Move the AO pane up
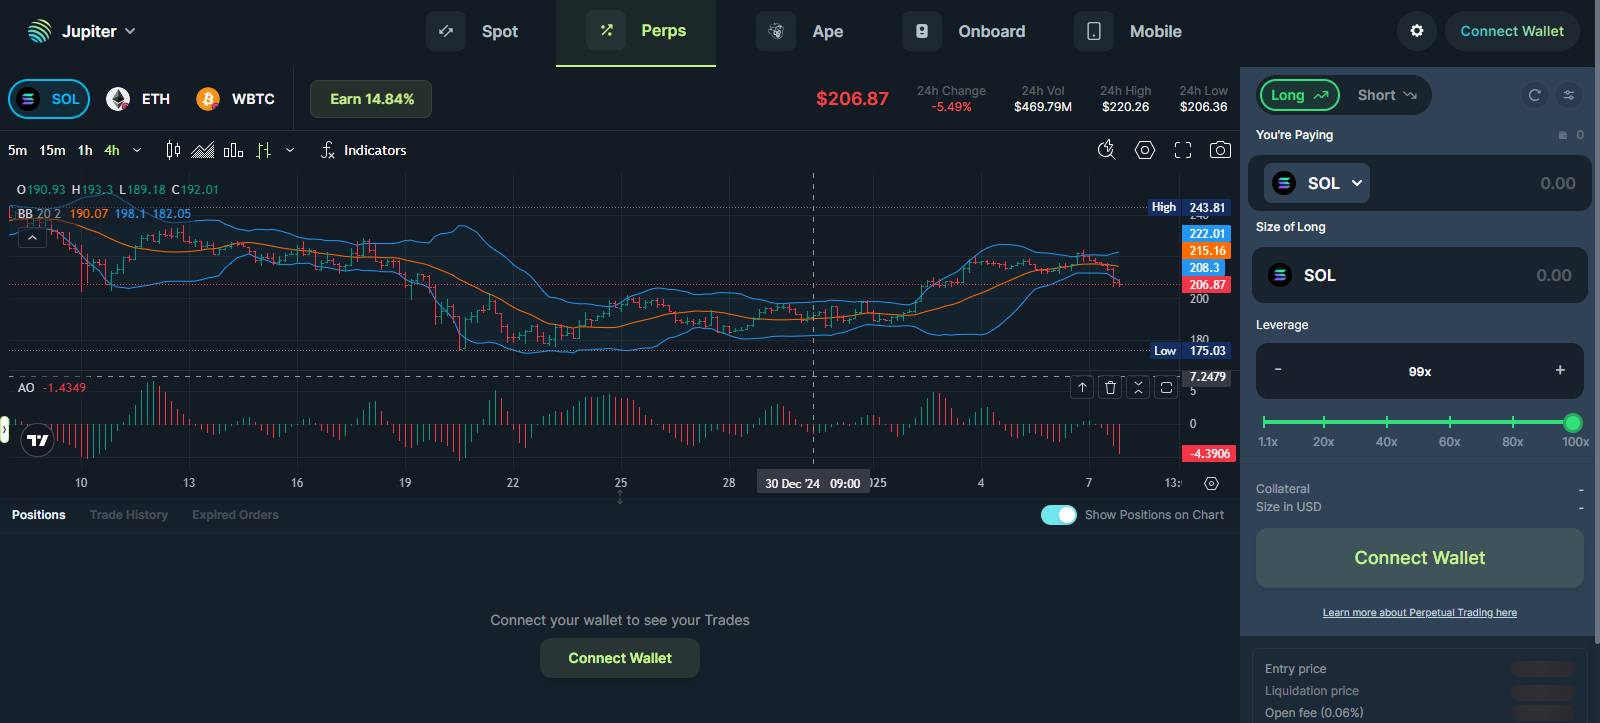The width and height of the screenshot is (1600, 723). click(x=1082, y=387)
